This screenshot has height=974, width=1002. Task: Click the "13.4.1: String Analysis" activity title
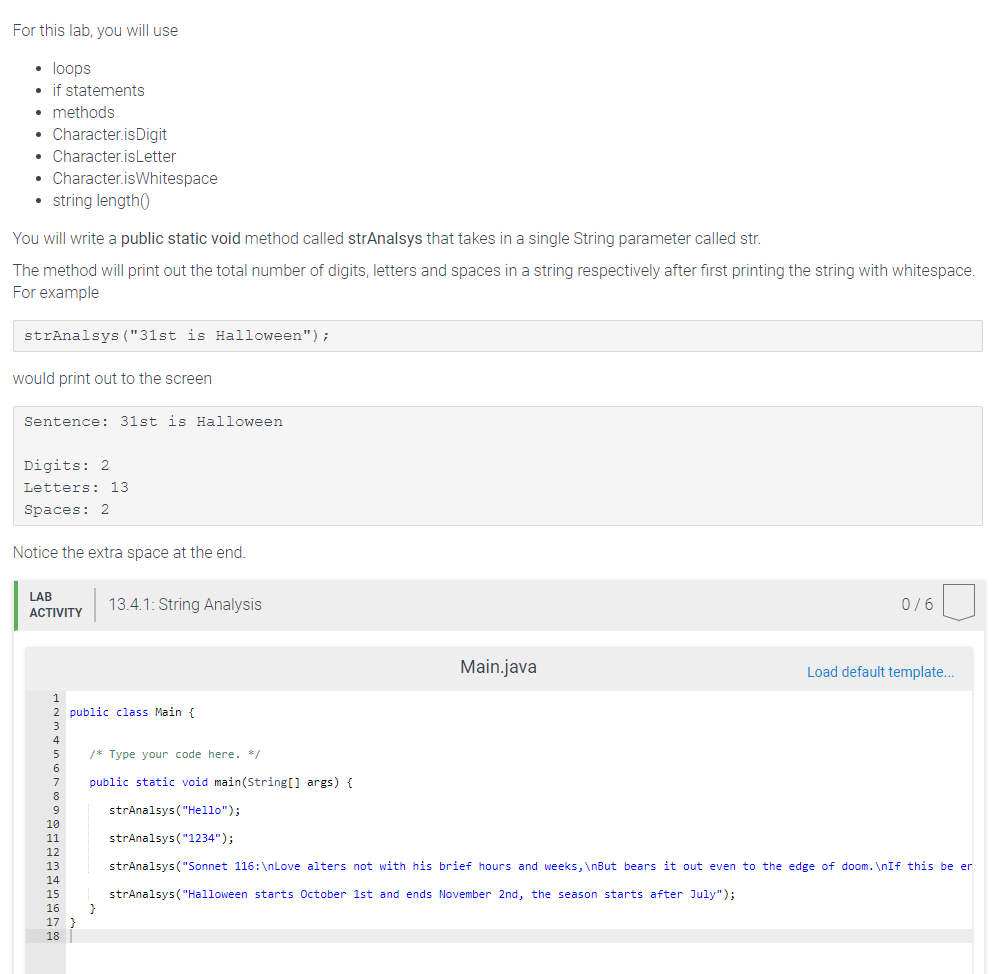(187, 604)
